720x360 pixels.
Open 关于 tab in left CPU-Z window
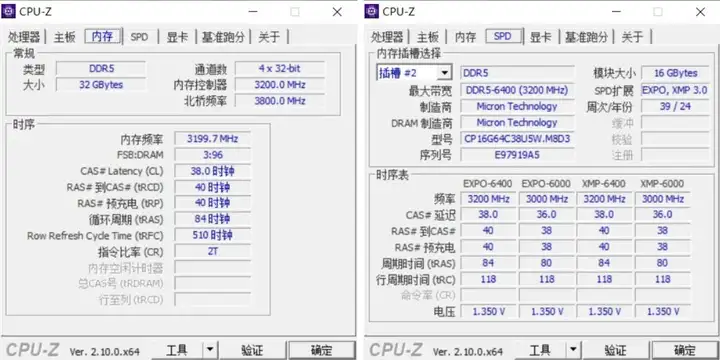click(269, 37)
